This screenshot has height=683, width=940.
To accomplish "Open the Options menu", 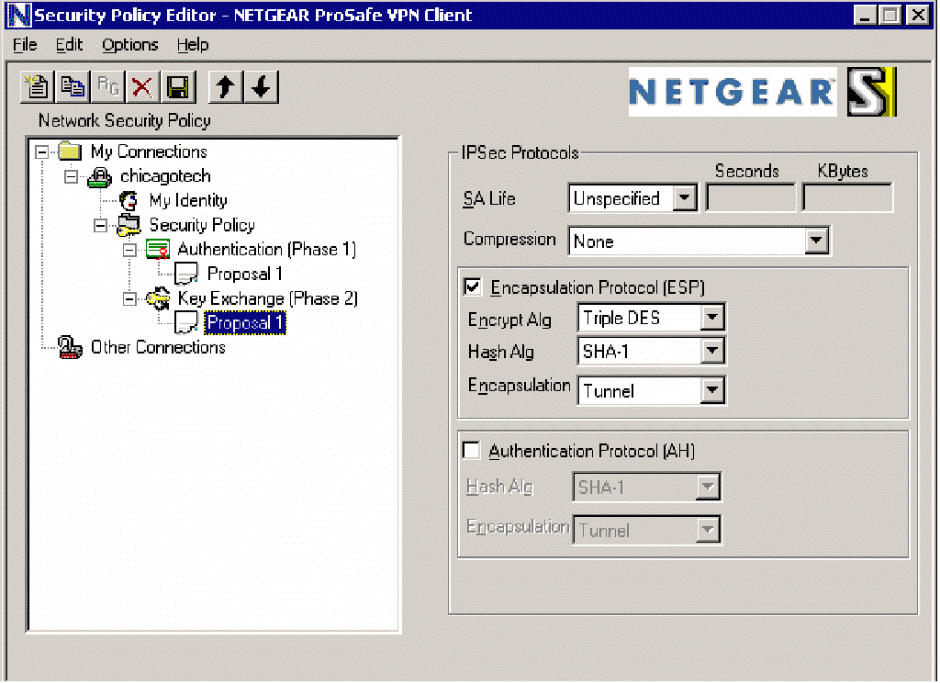I will pyautogui.click(x=130, y=45).
